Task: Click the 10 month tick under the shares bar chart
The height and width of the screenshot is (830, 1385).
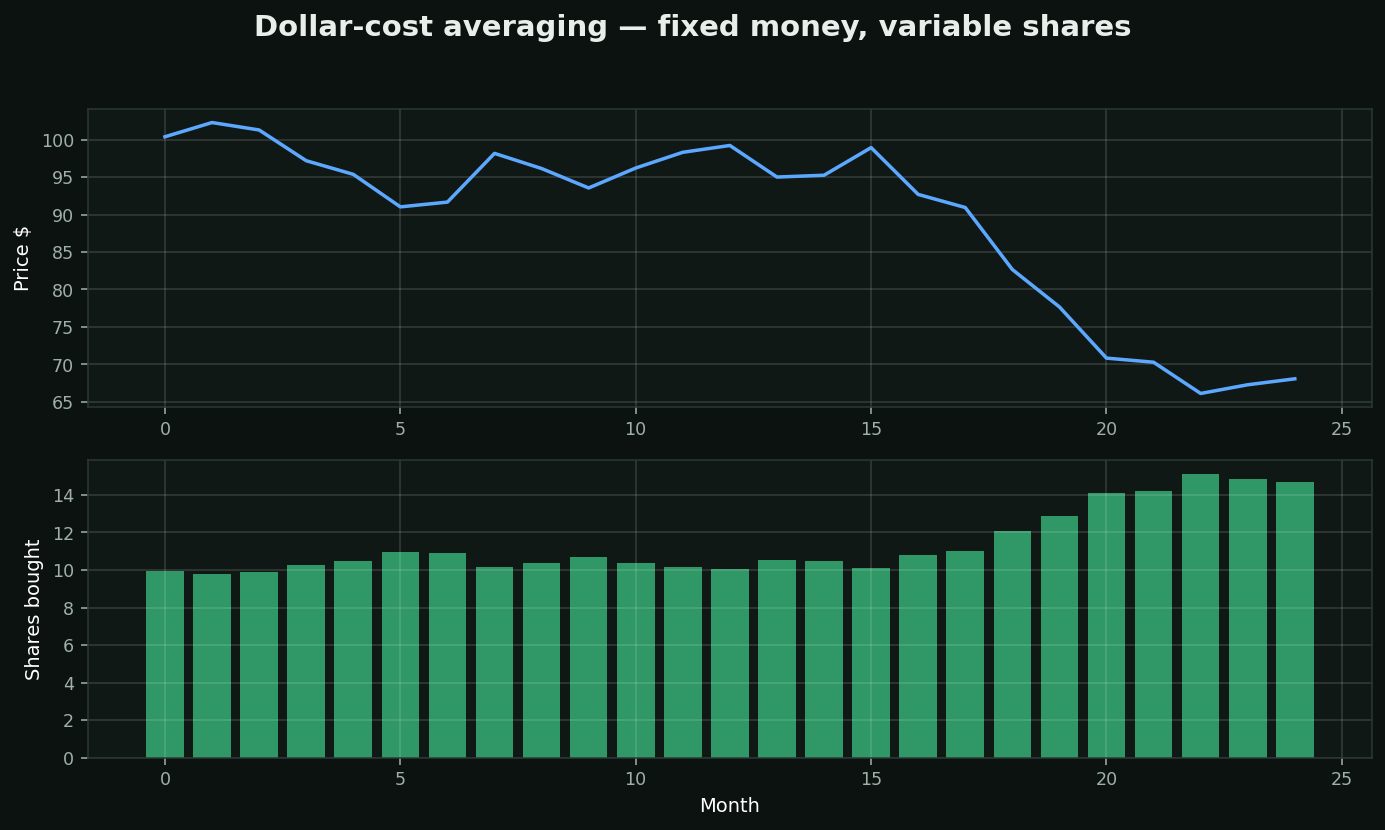Action: click(635, 779)
